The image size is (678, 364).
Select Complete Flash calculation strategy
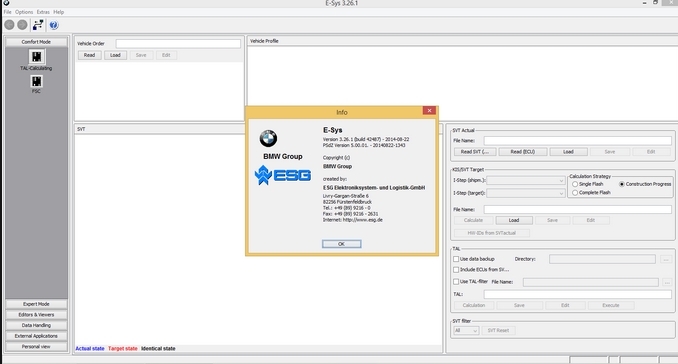click(x=575, y=193)
